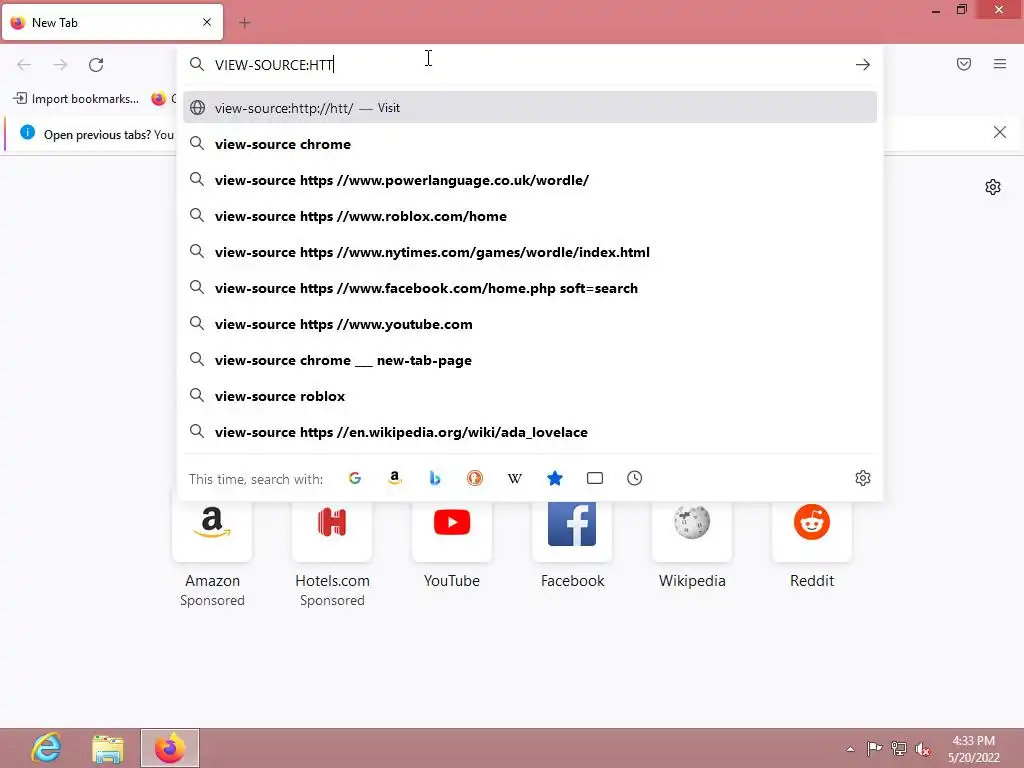
Task: Go back one page
Action: tap(24, 65)
